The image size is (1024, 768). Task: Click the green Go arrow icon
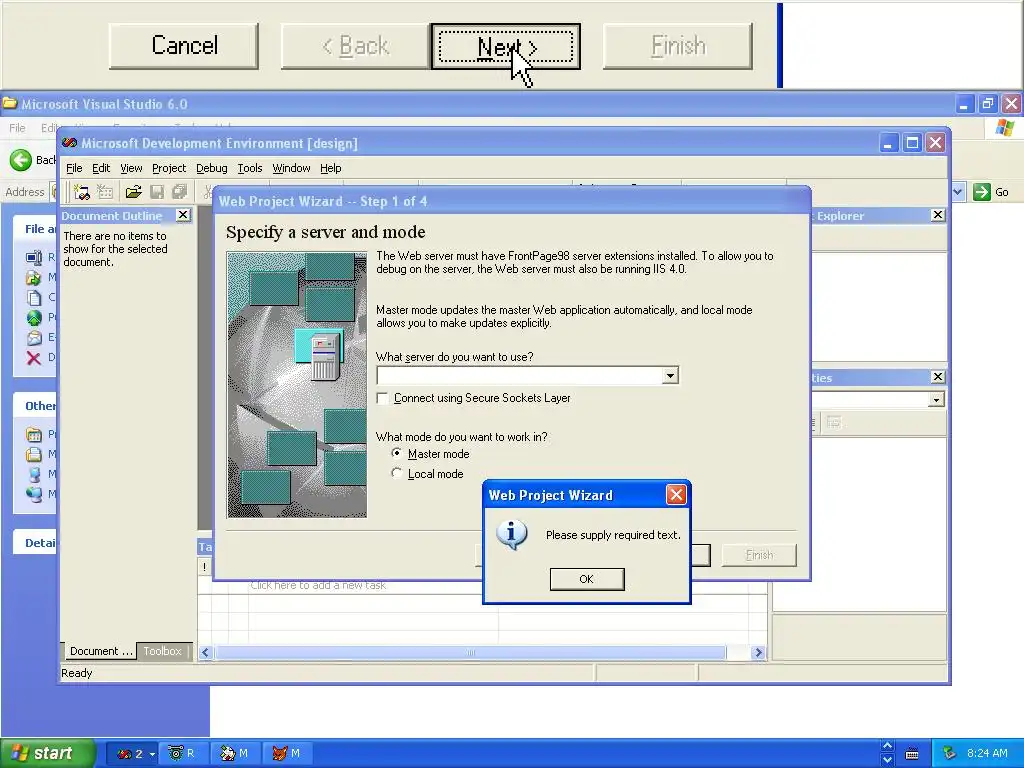coord(982,192)
